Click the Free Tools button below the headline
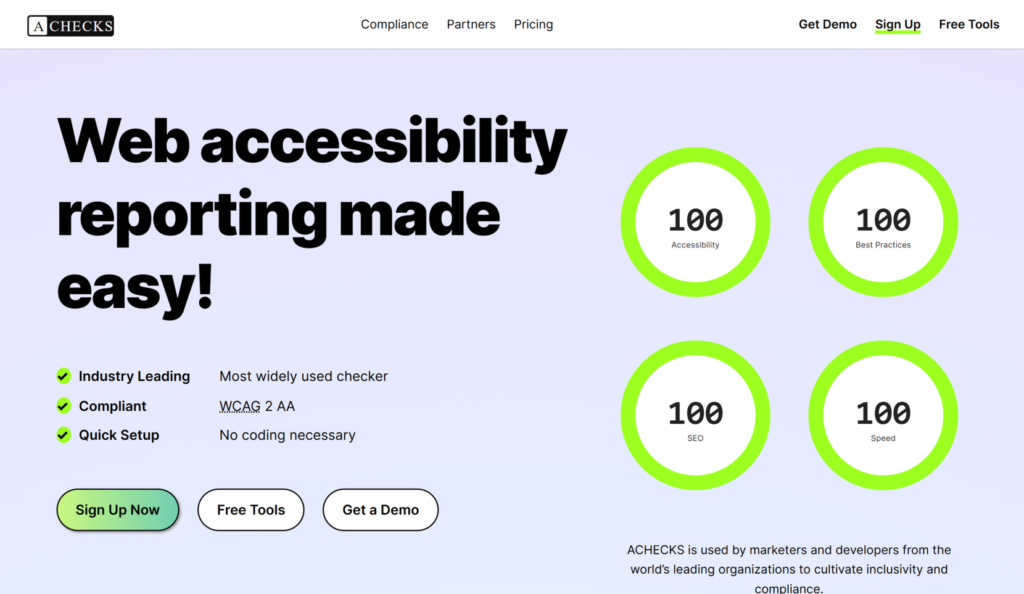 tap(250, 510)
